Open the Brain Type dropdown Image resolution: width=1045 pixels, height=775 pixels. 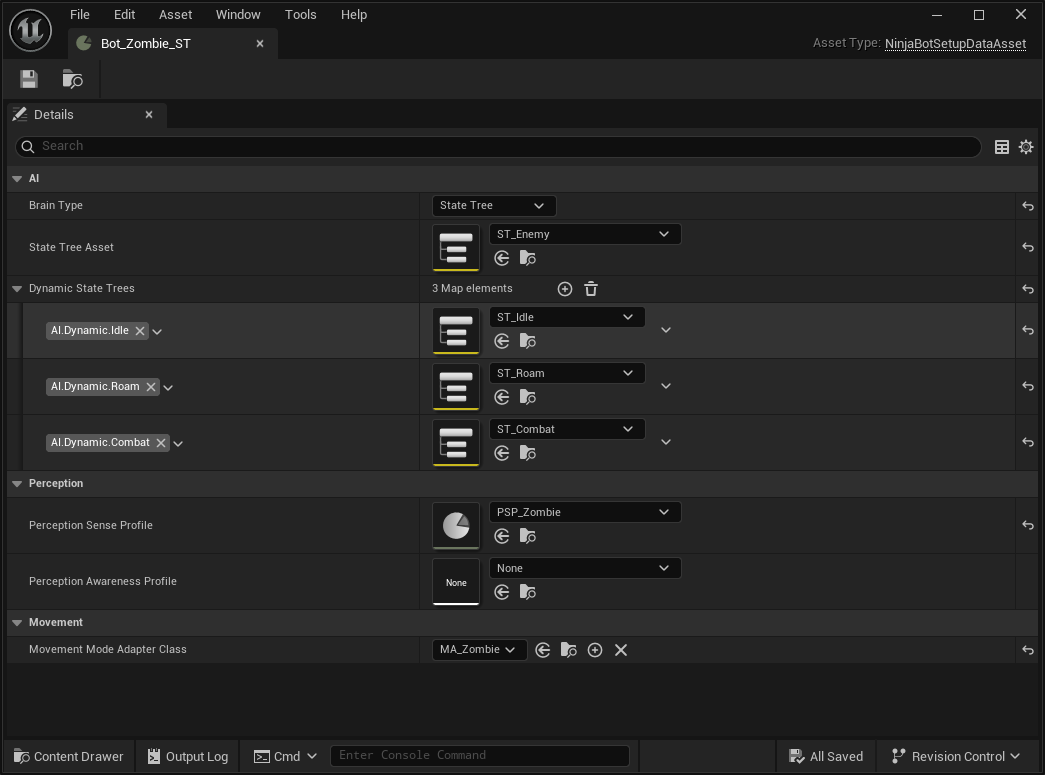tap(493, 205)
